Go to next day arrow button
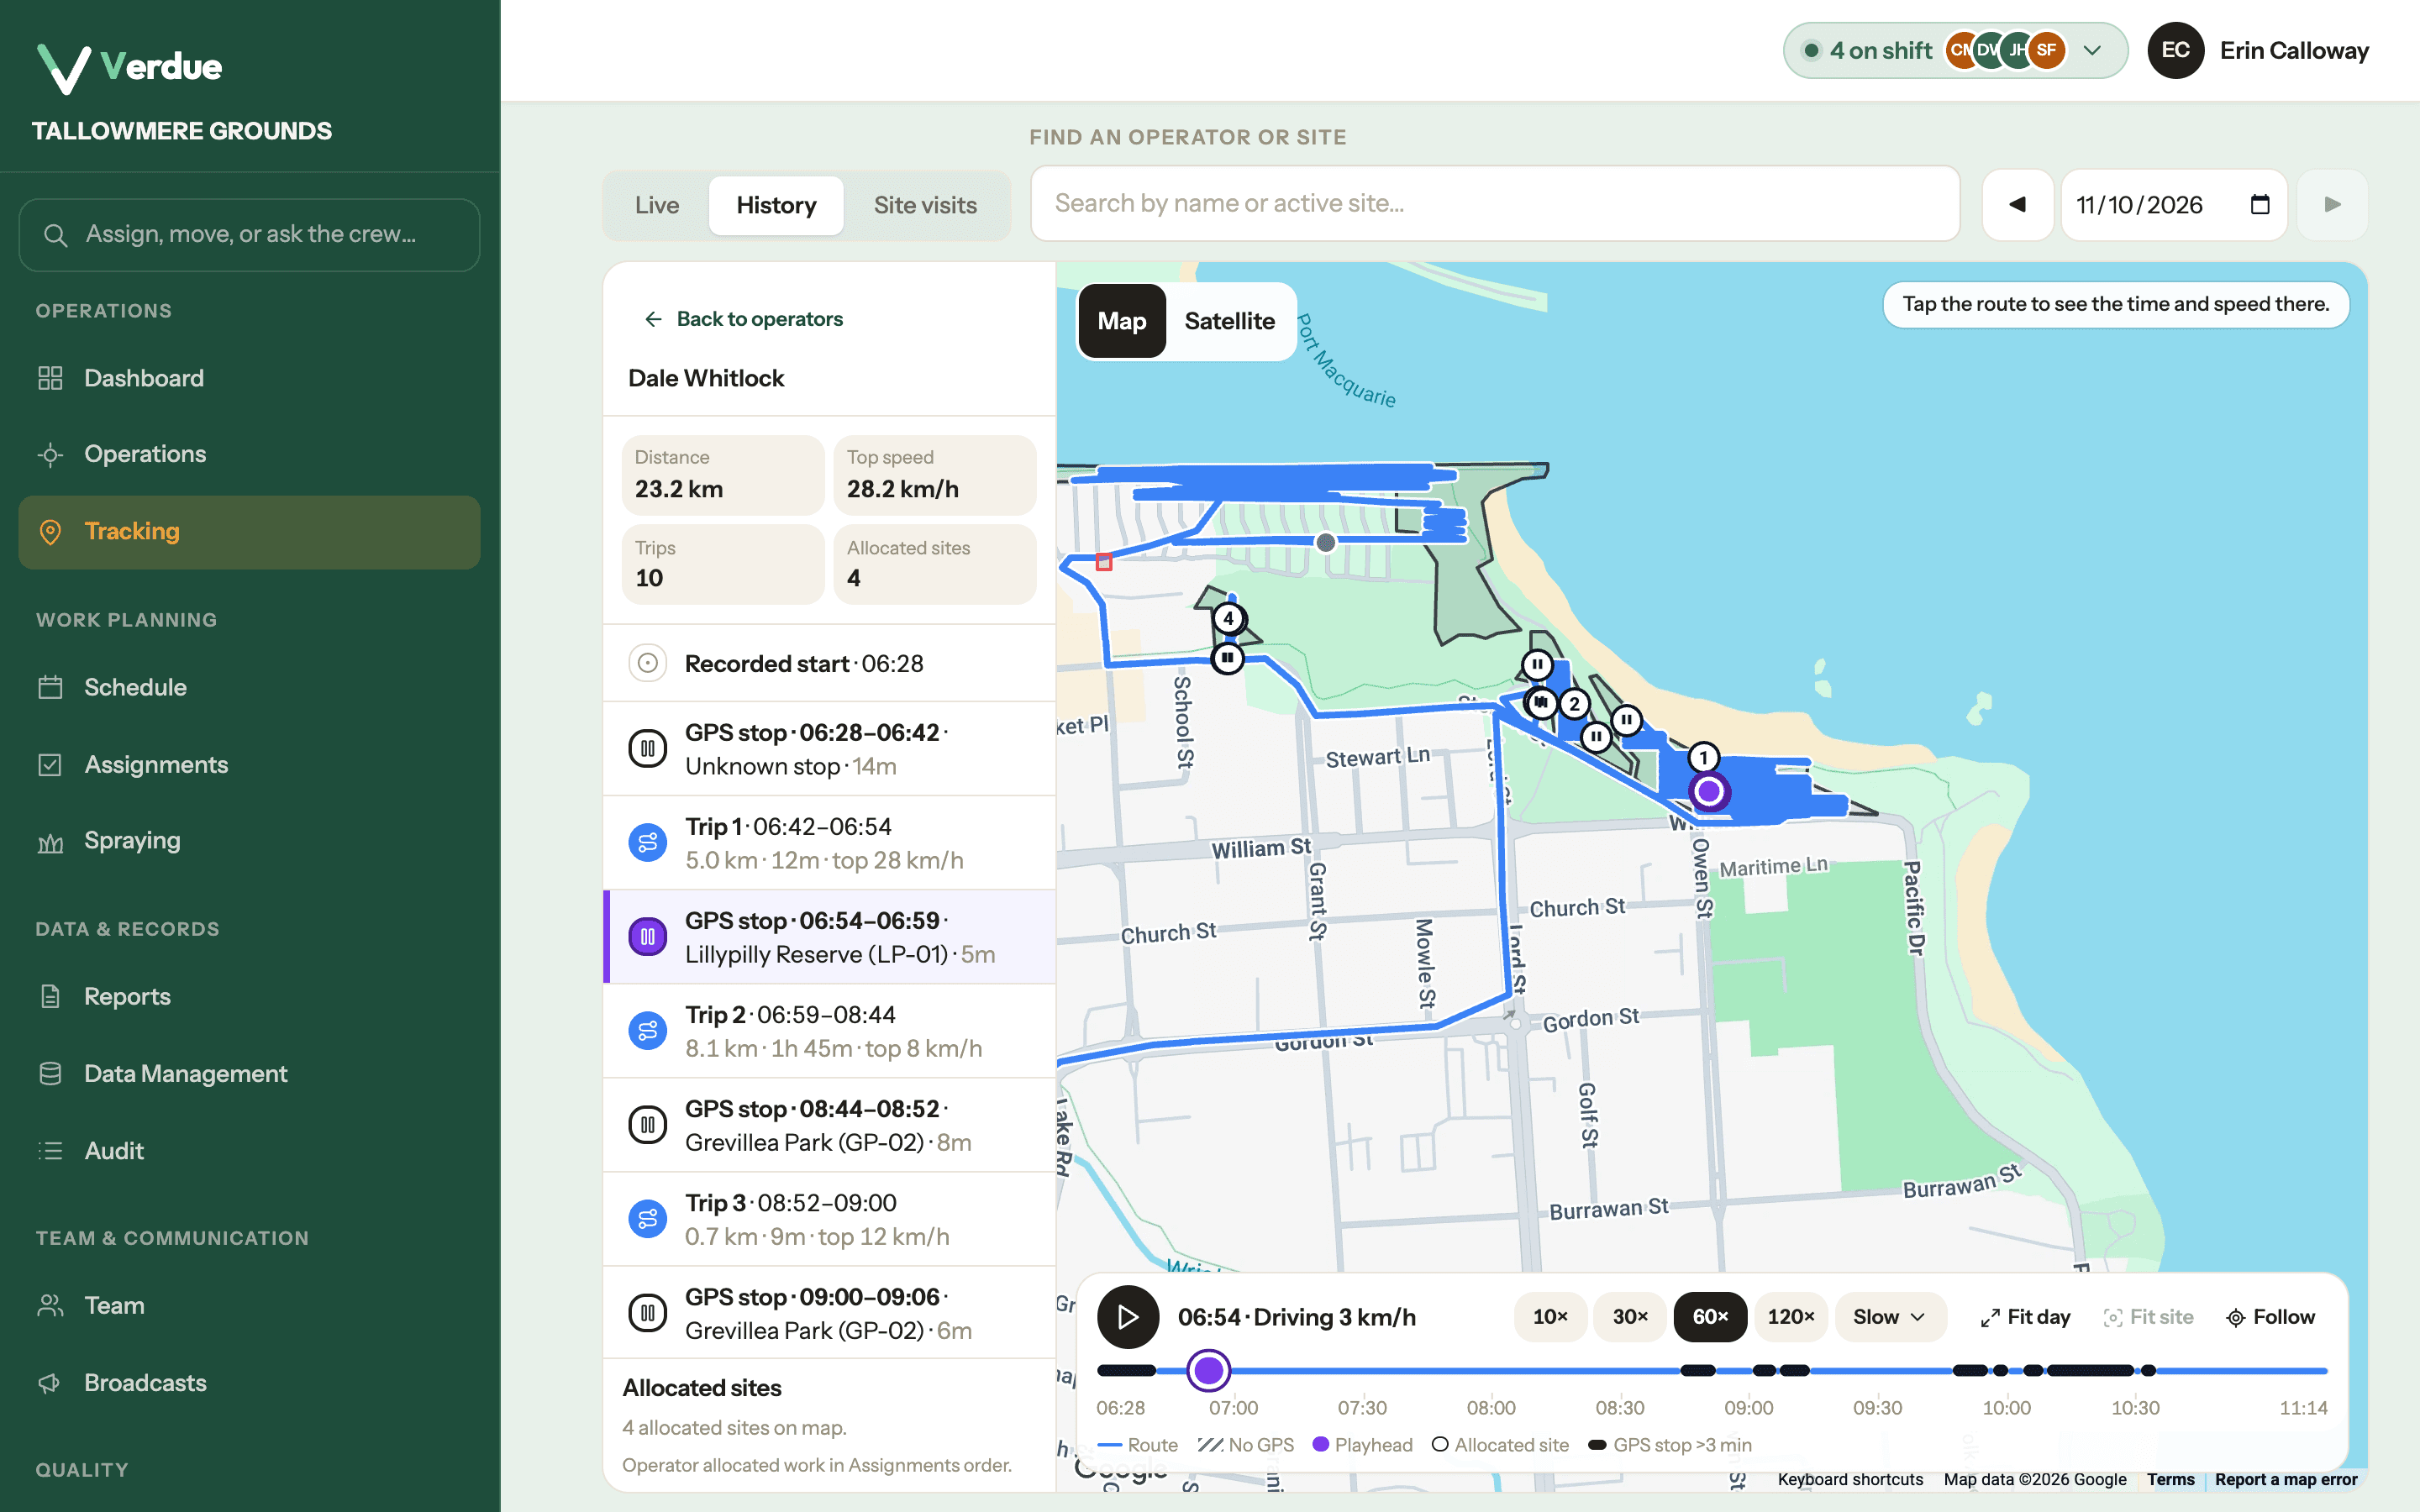Image resolution: width=2420 pixels, height=1512 pixels. (2332, 204)
